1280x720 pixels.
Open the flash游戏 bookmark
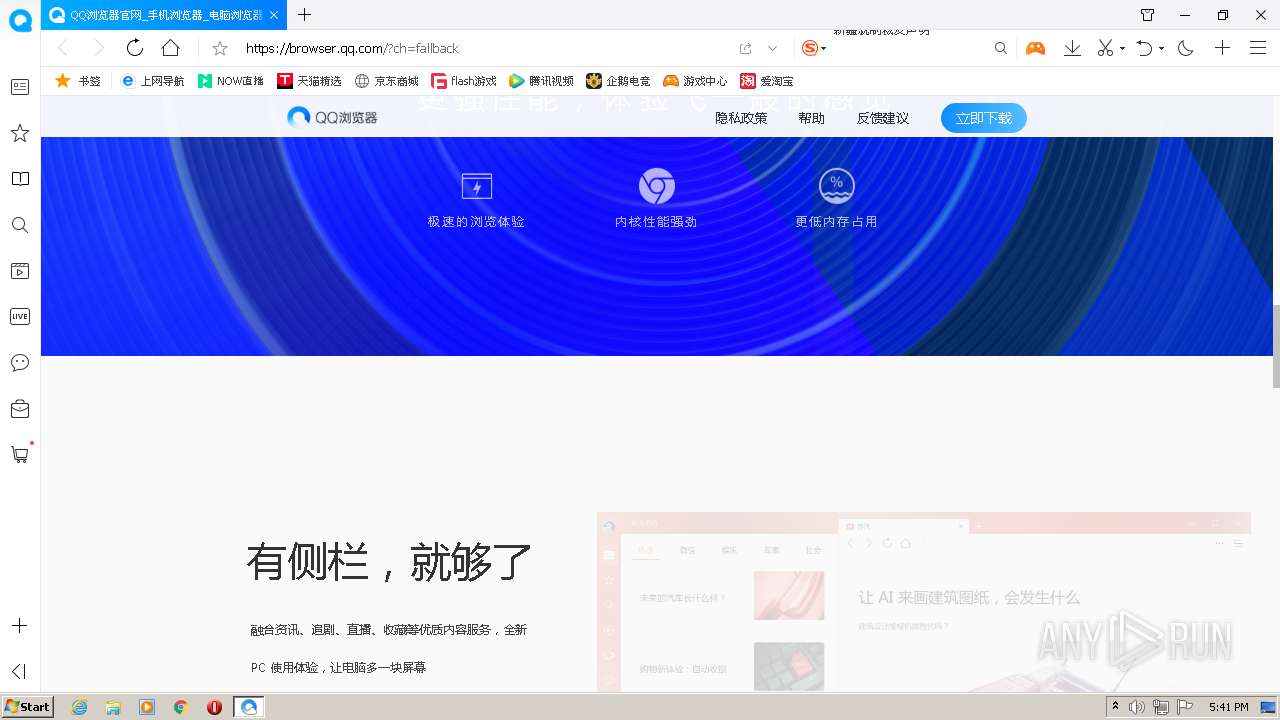[x=464, y=81]
